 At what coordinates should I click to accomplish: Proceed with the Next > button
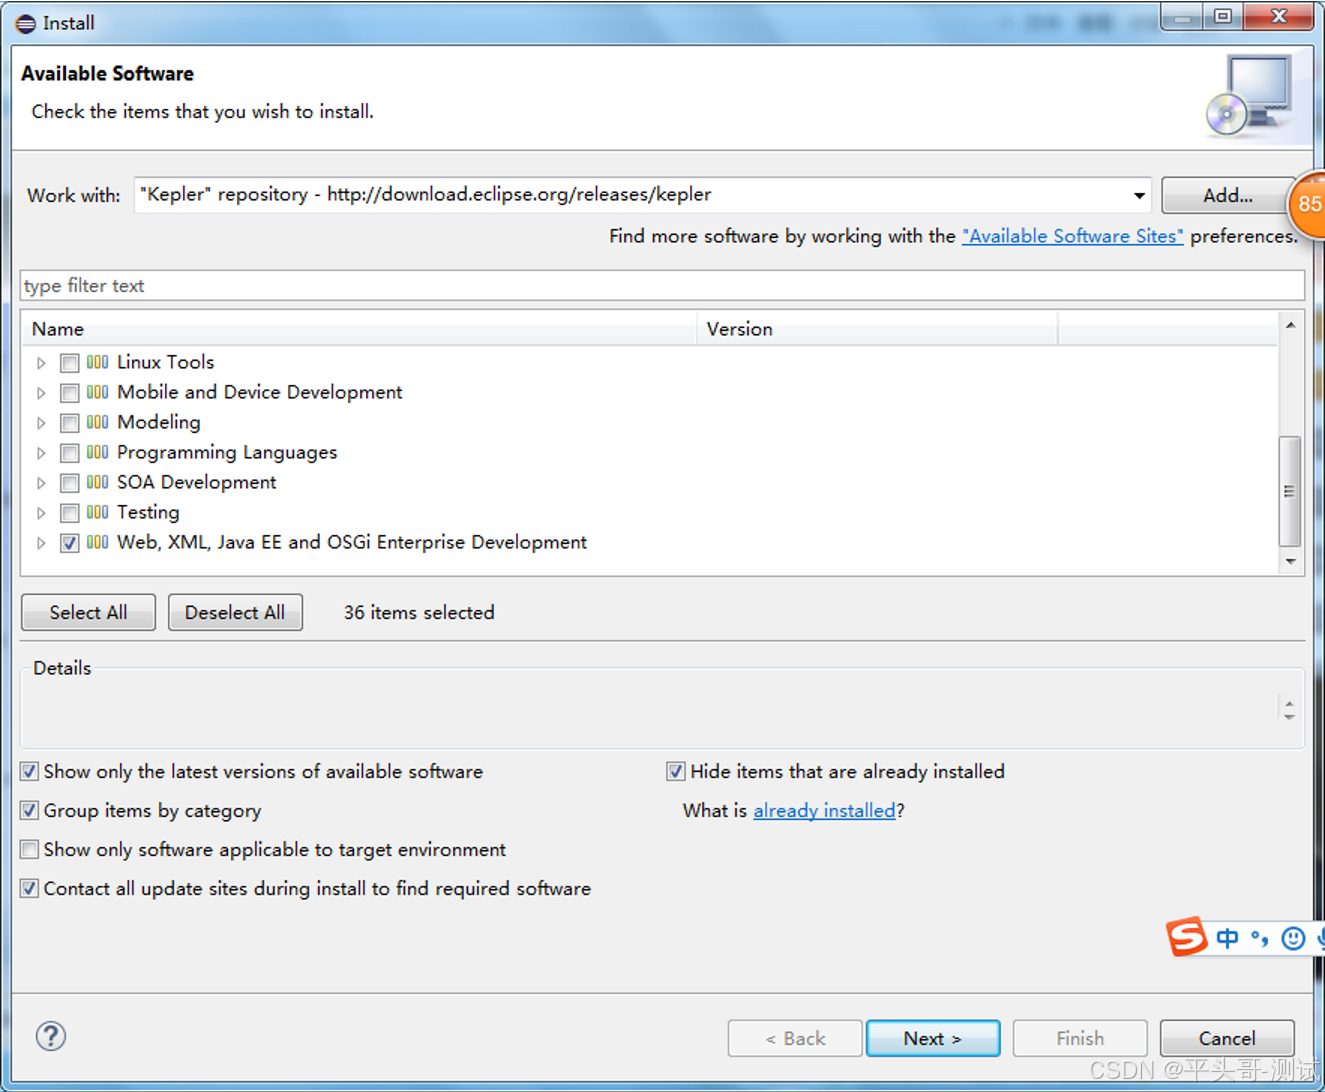933,1038
